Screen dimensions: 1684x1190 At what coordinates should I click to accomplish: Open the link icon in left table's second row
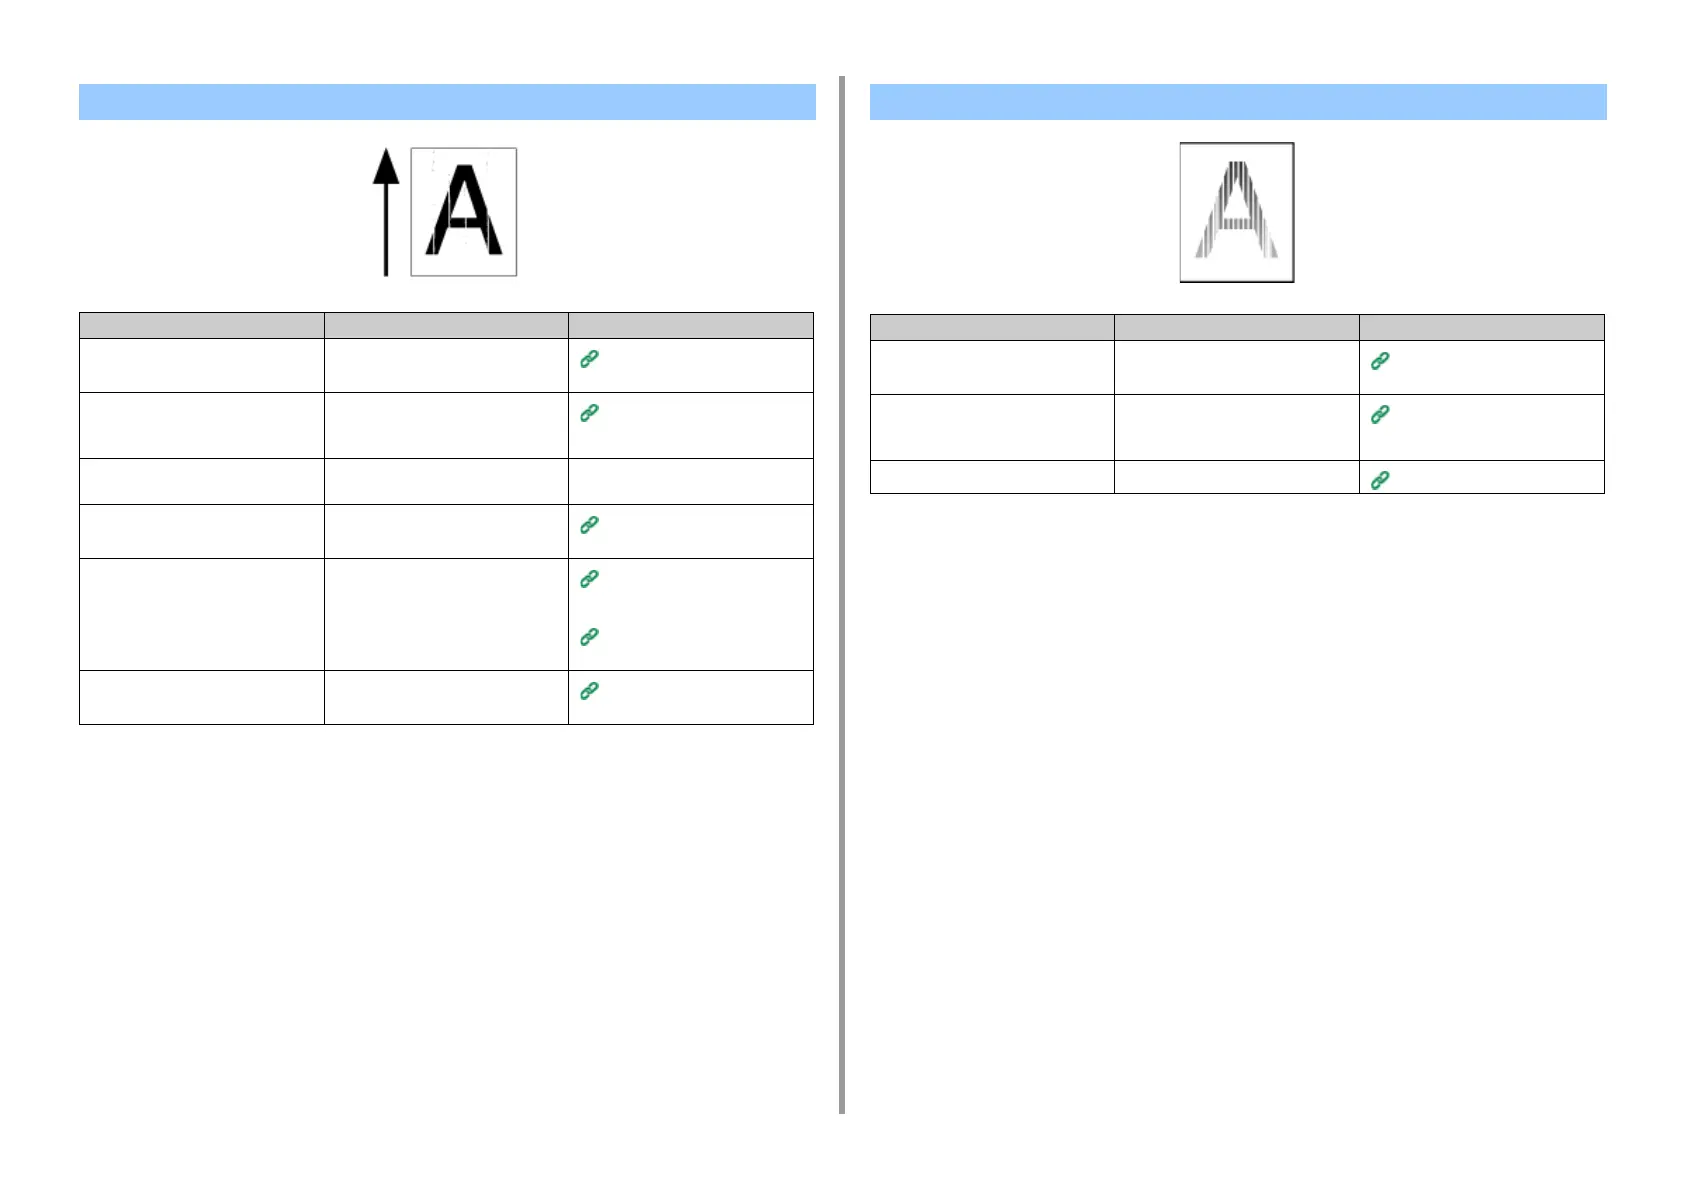coord(590,413)
